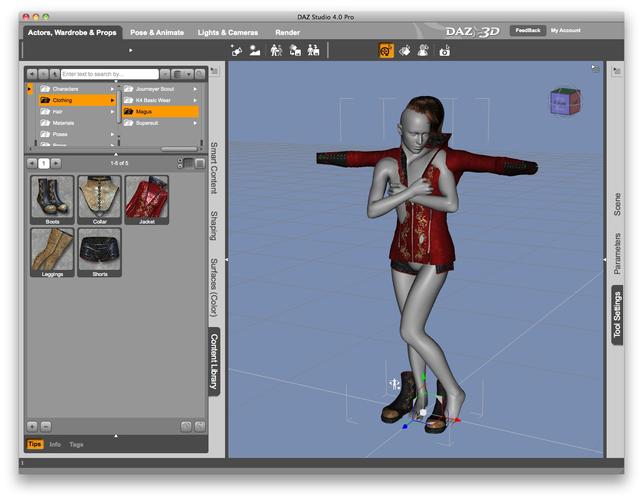The height and width of the screenshot is (500, 643).
Task: Open the viewport options menu icon top-right
Action: (x=595, y=68)
